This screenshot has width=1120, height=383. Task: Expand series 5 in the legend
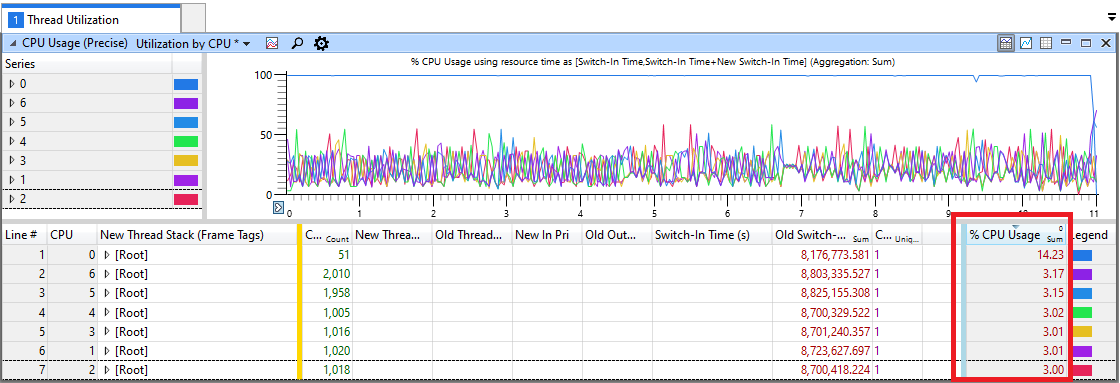click(x=11, y=122)
